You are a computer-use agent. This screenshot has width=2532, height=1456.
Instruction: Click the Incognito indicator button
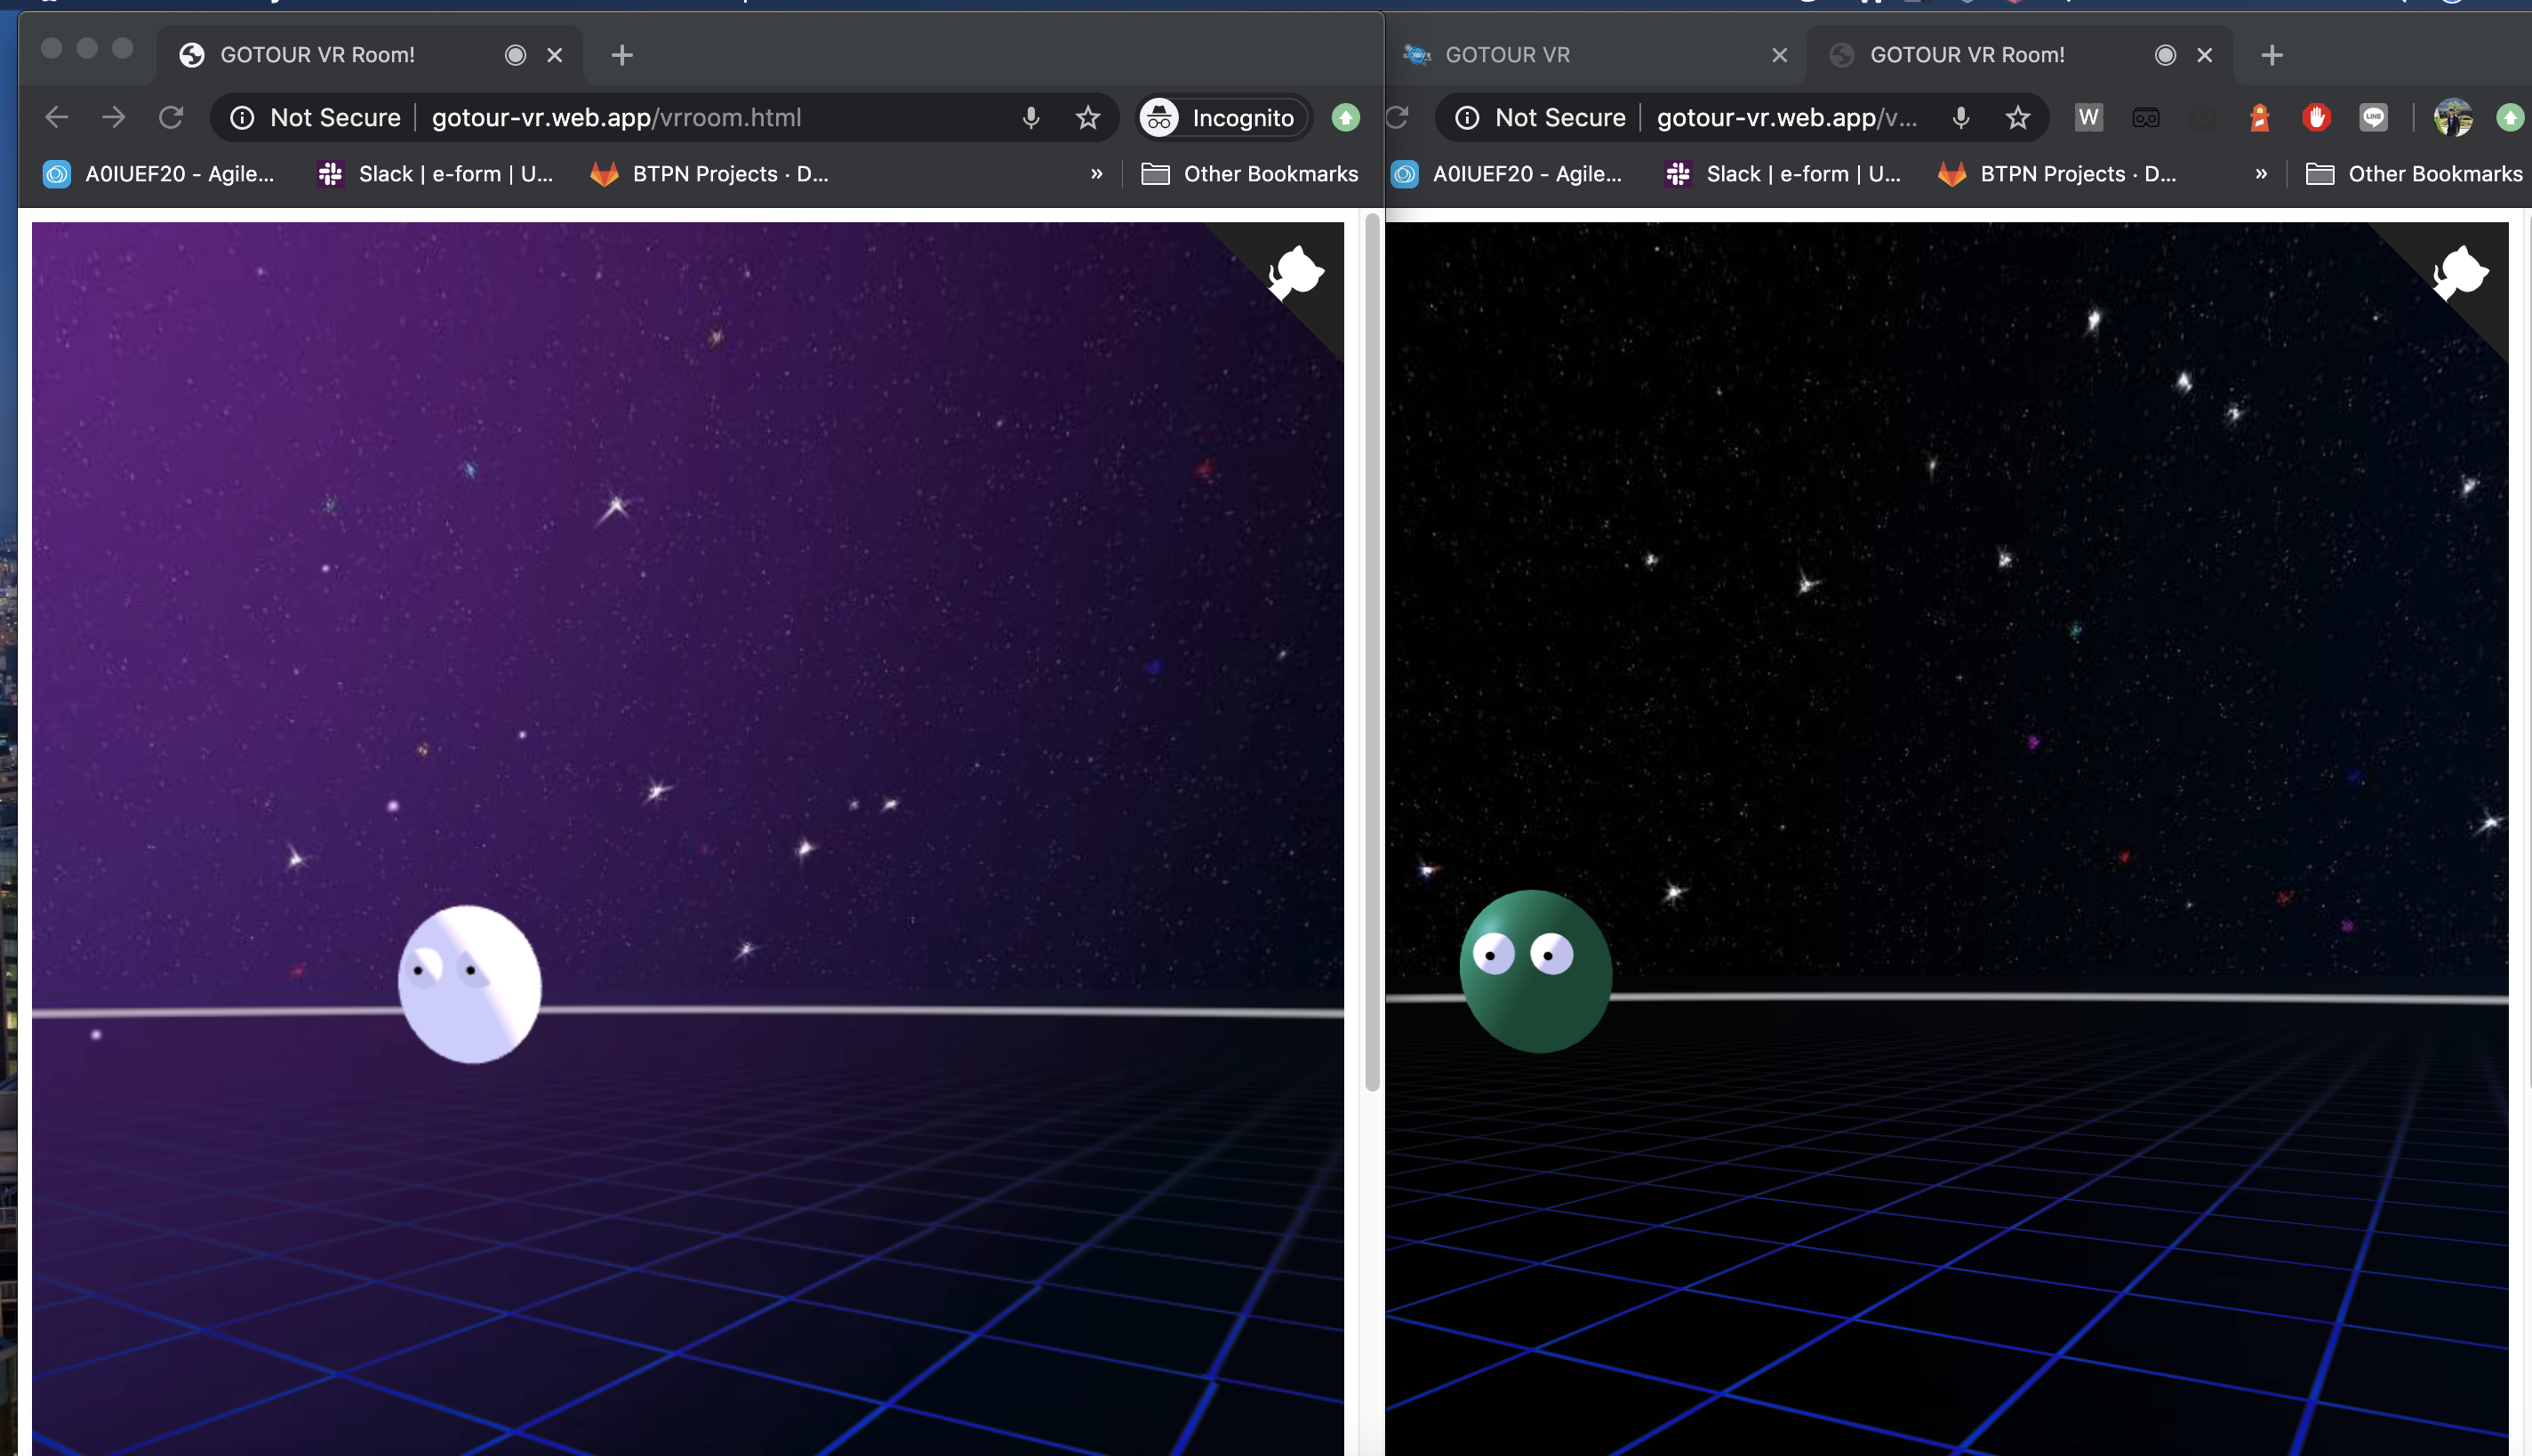pos(1223,118)
